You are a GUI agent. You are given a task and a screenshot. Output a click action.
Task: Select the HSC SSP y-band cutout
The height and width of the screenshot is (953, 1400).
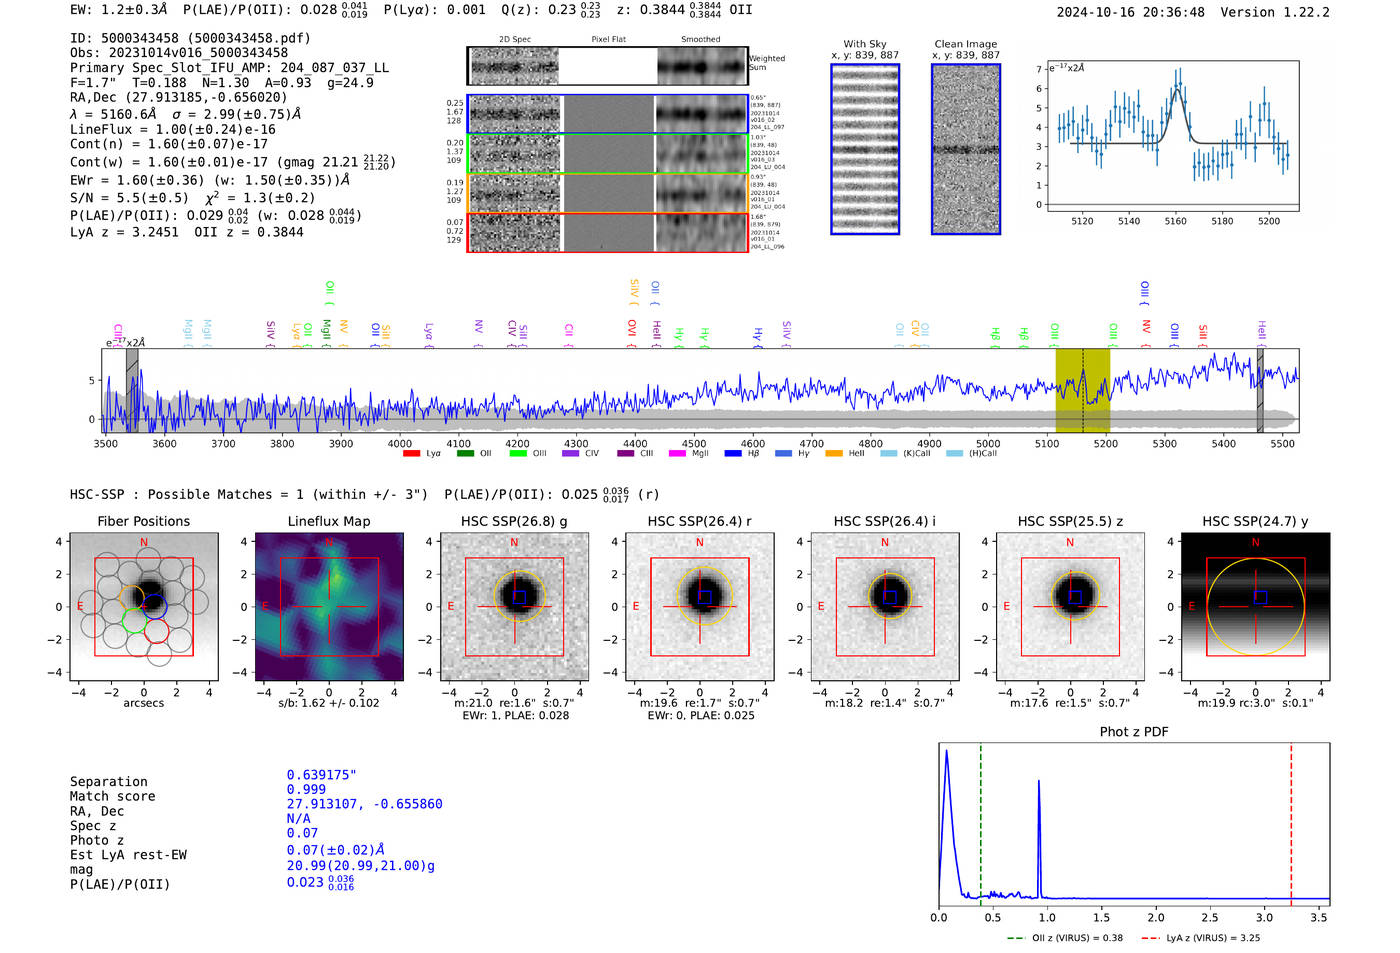[x=1256, y=606]
